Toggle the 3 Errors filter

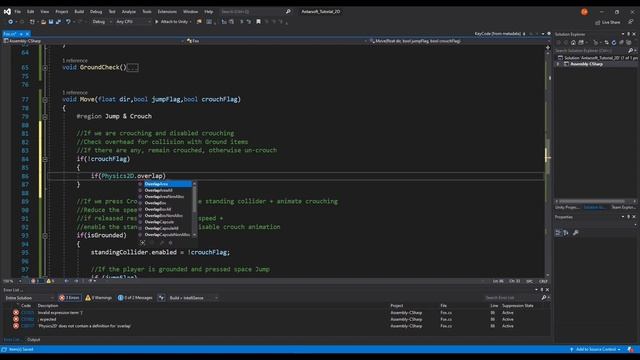[x=70, y=298]
